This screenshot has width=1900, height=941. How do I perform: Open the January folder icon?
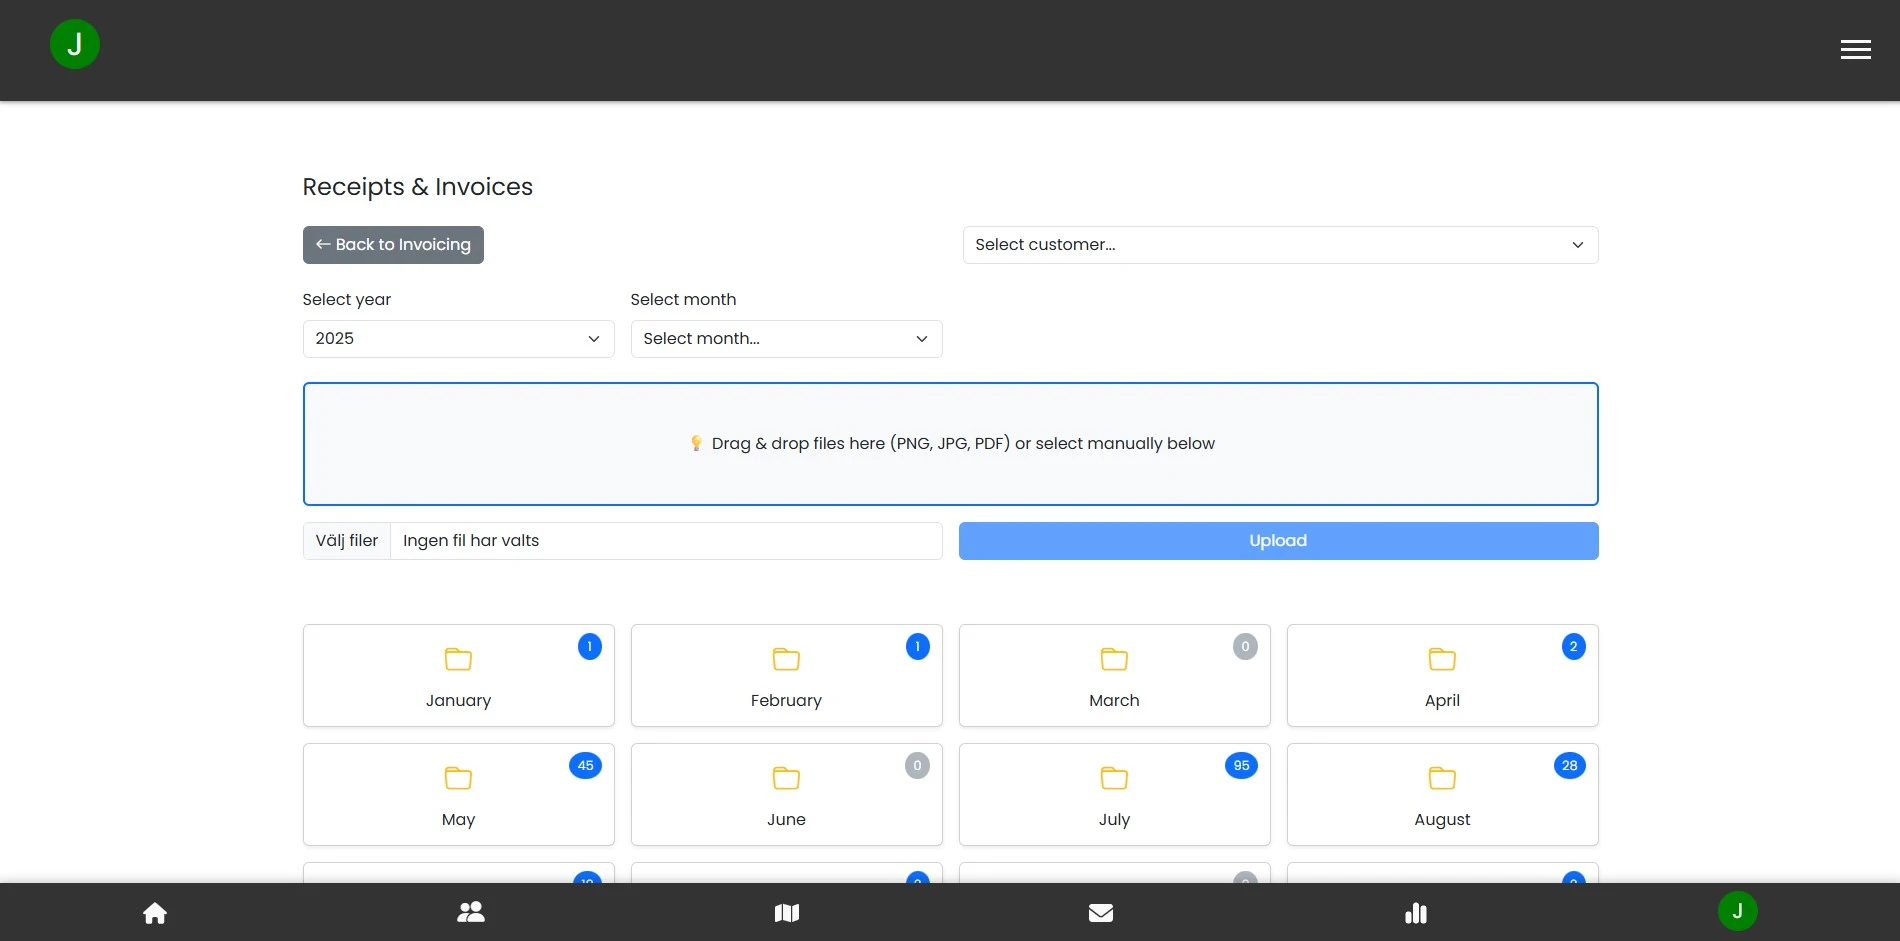pyautogui.click(x=458, y=660)
